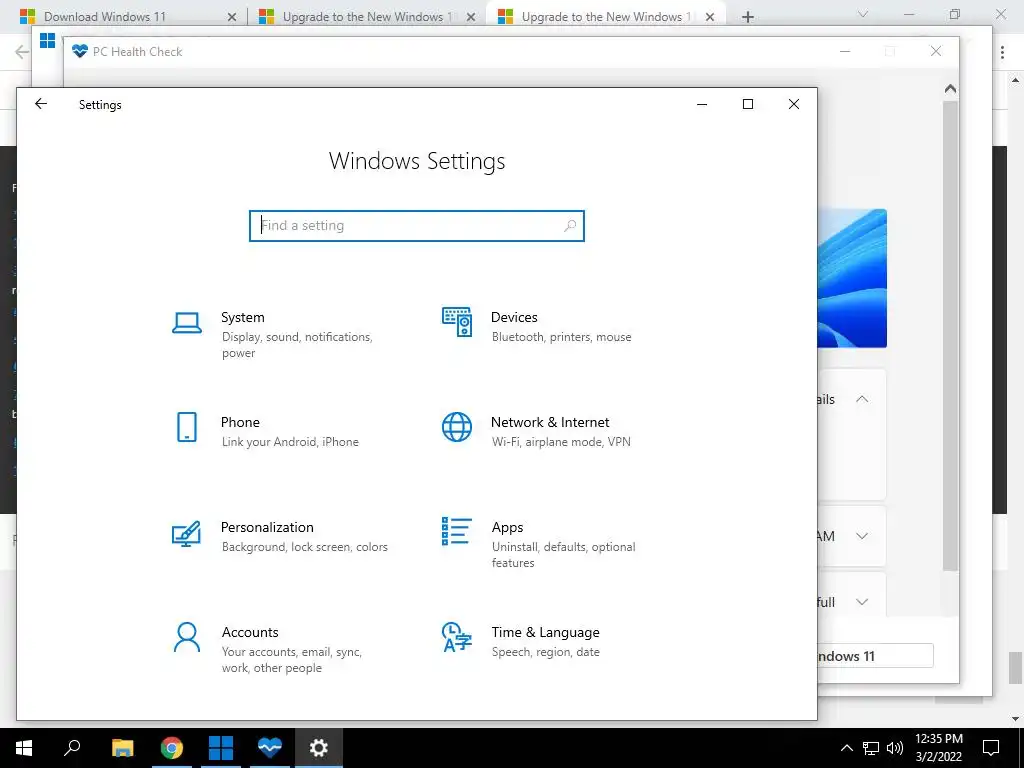The height and width of the screenshot is (768, 1024).
Task: Switch to the second Upgrade to the New Windows tab
Action: tap(367, 16)
